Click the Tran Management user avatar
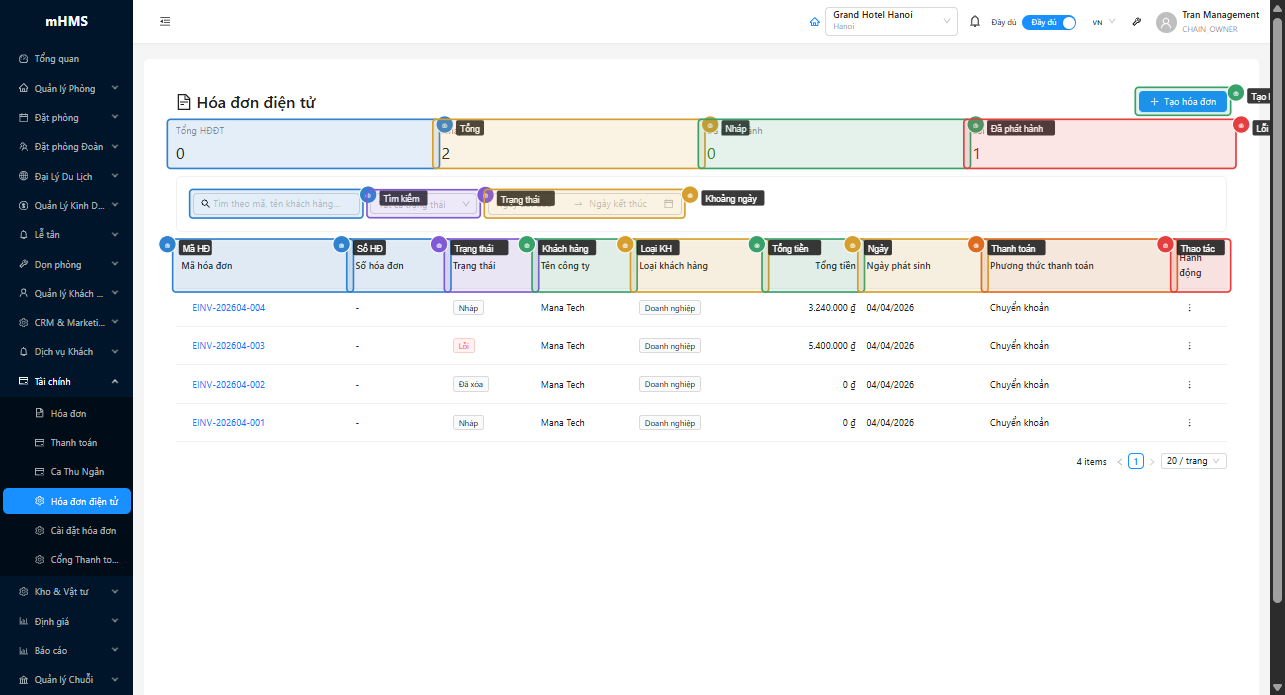The image size is (1285, 695). [1166, 22]
